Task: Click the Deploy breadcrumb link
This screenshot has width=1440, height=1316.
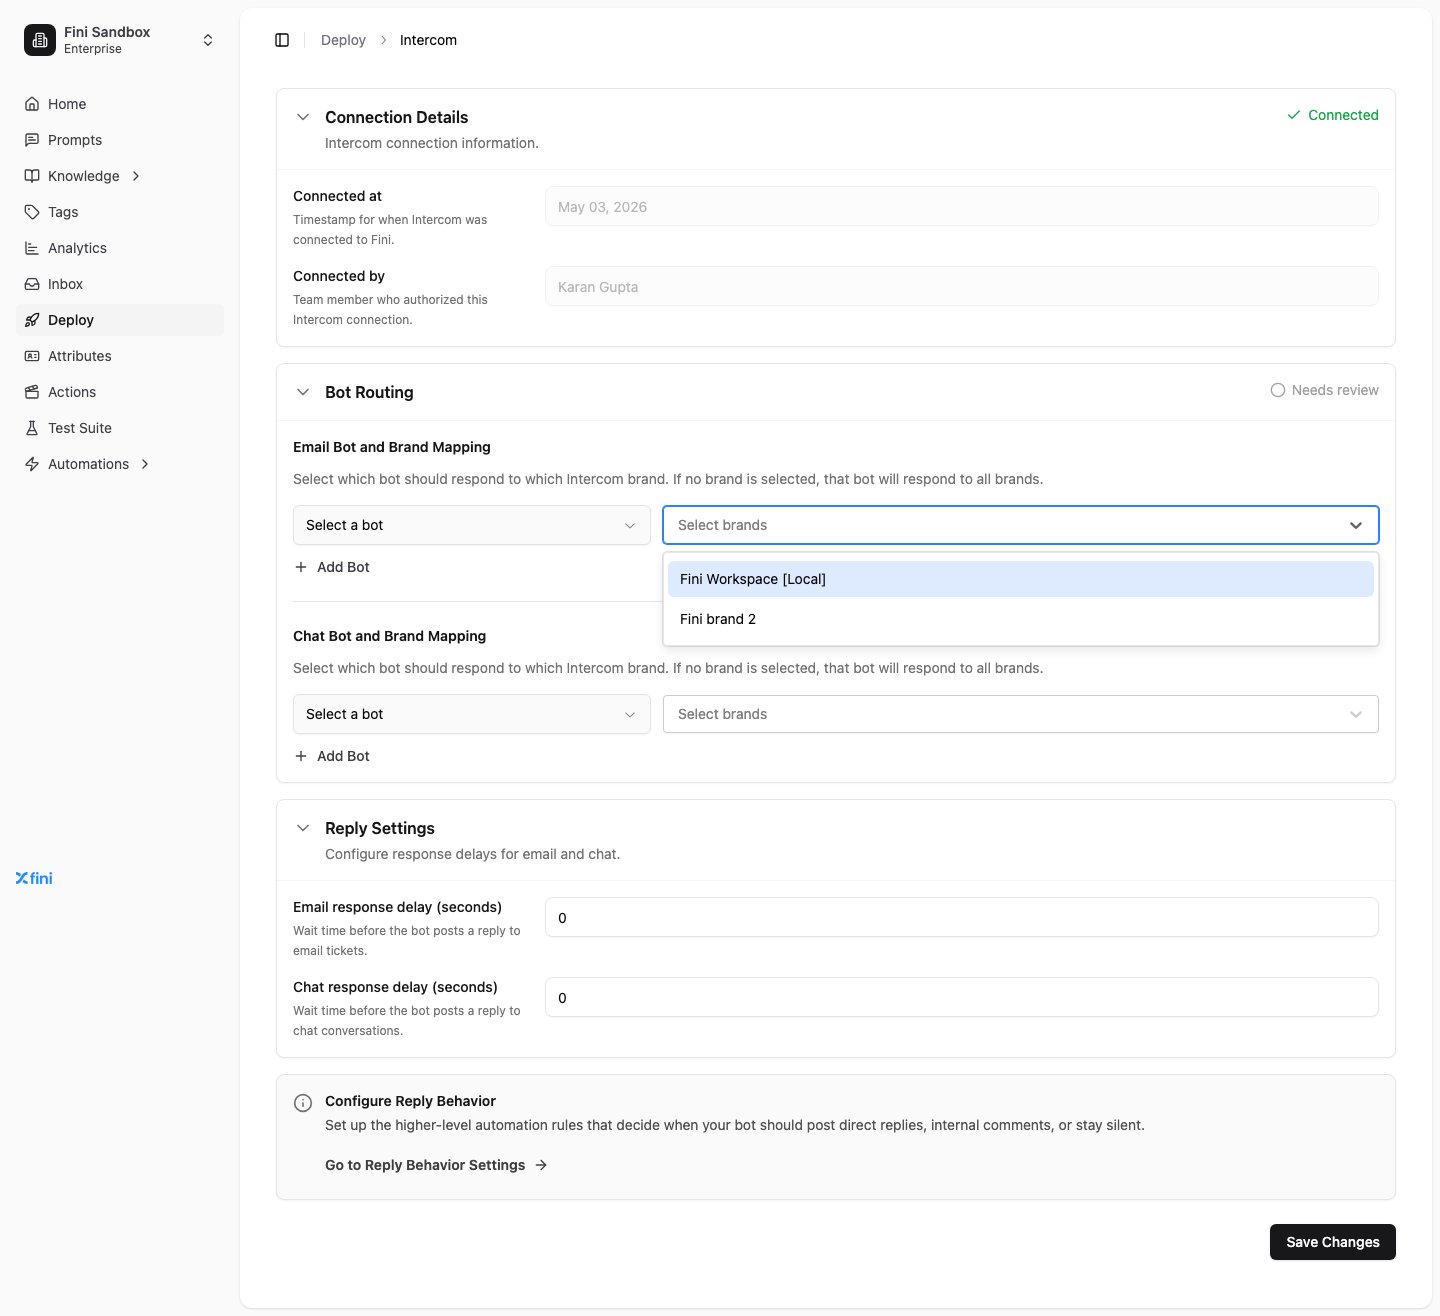Action: (343, 40)
